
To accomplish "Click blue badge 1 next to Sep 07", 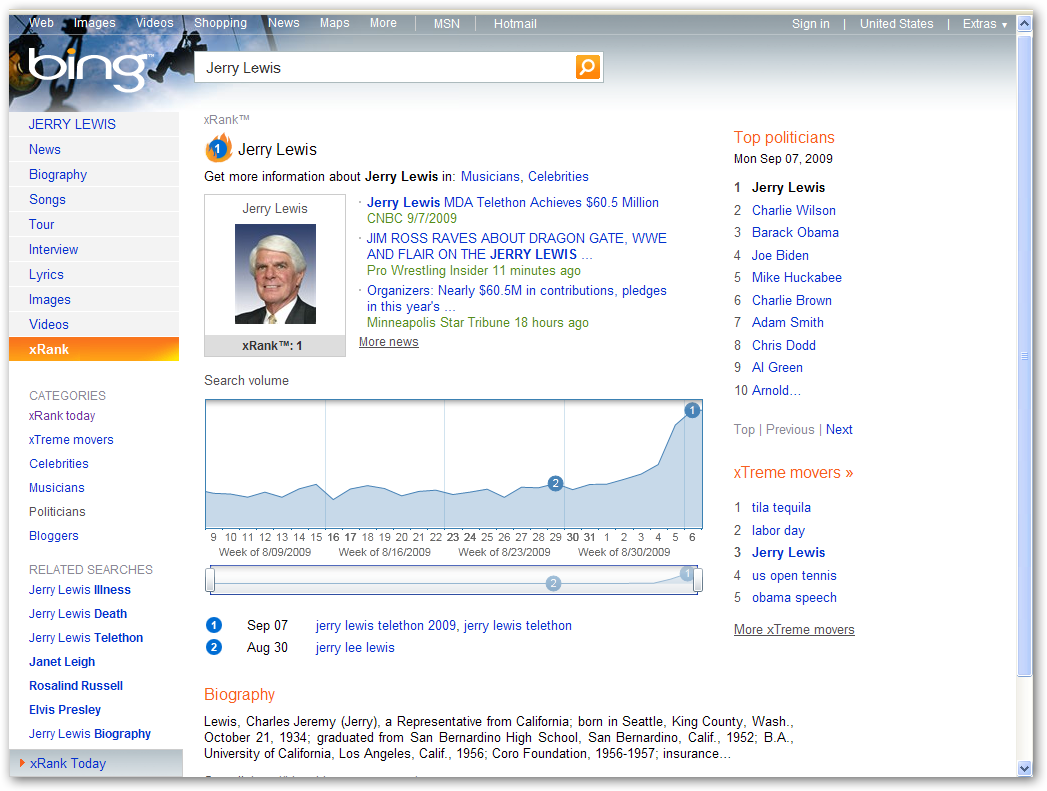I will 214,625.
